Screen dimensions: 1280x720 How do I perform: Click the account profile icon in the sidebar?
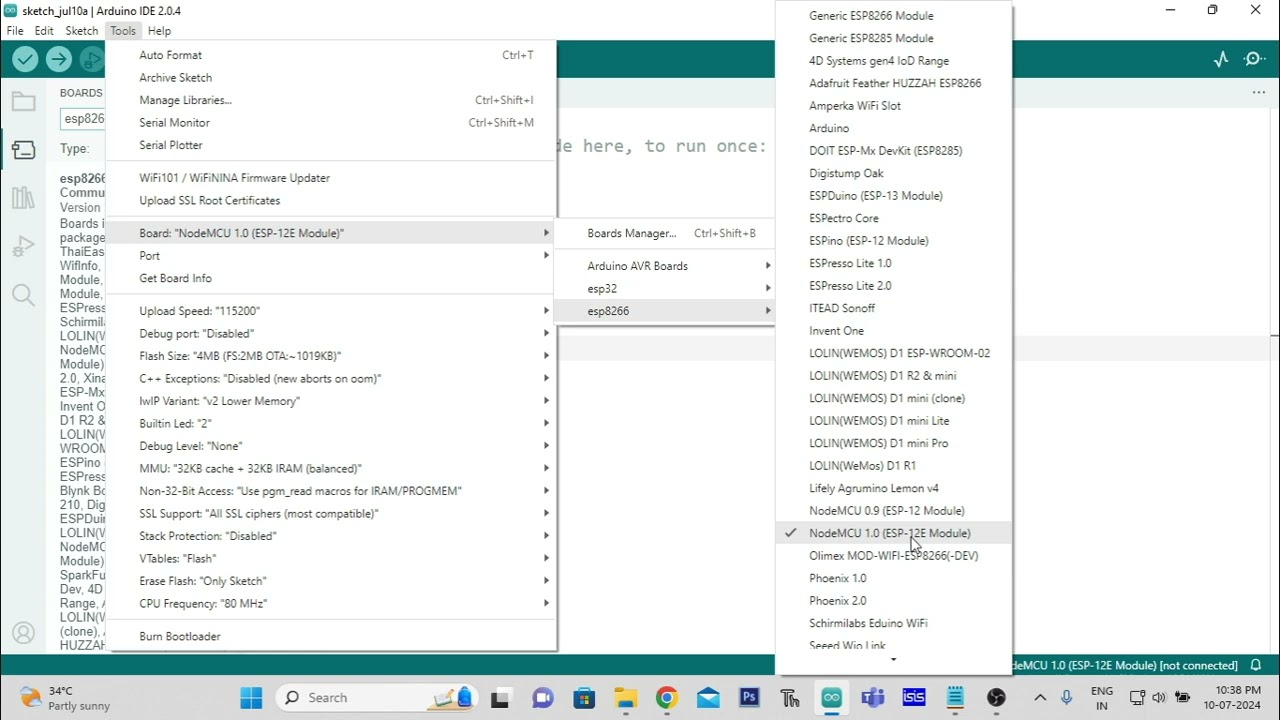(x=23, y=633)
